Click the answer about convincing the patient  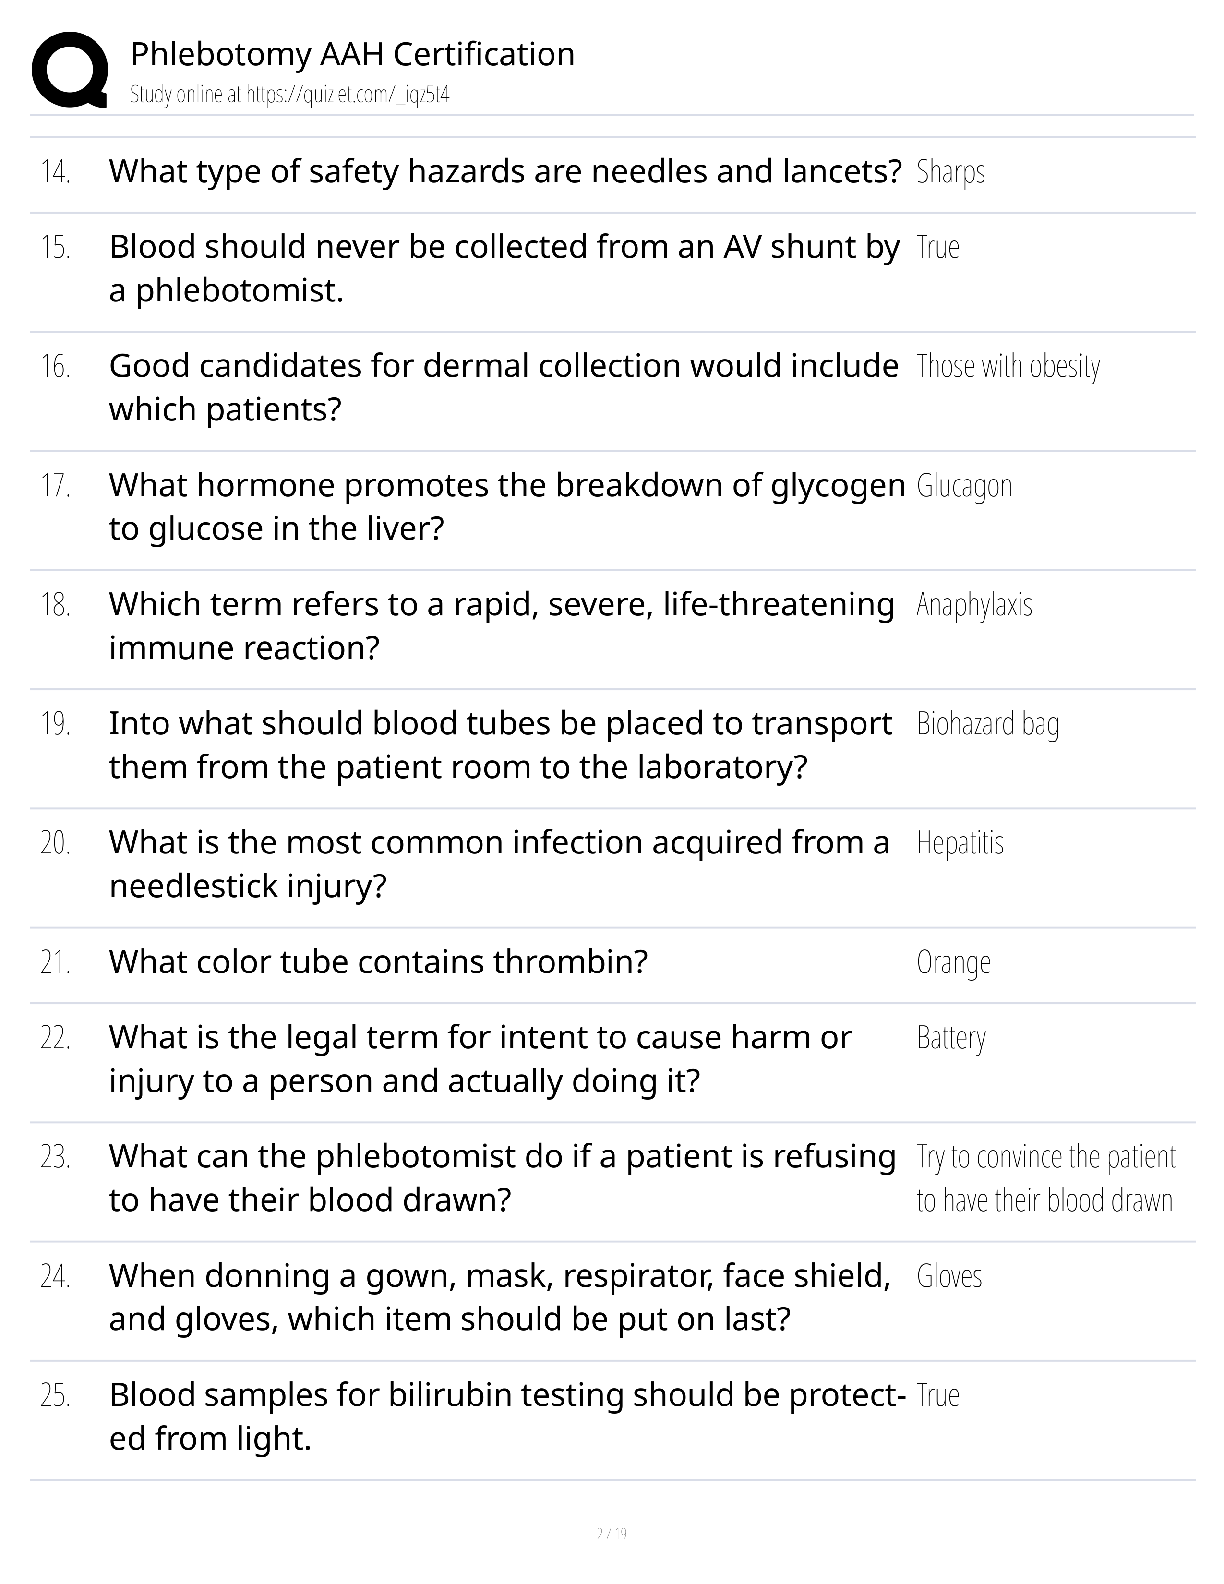click(1046, 1178)
